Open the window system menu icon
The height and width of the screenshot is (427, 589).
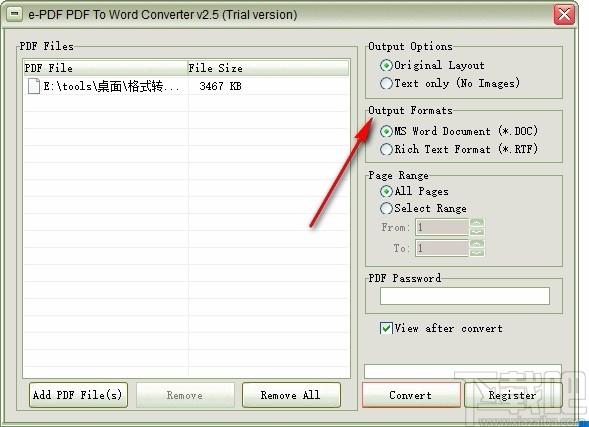tap(14, 14)
